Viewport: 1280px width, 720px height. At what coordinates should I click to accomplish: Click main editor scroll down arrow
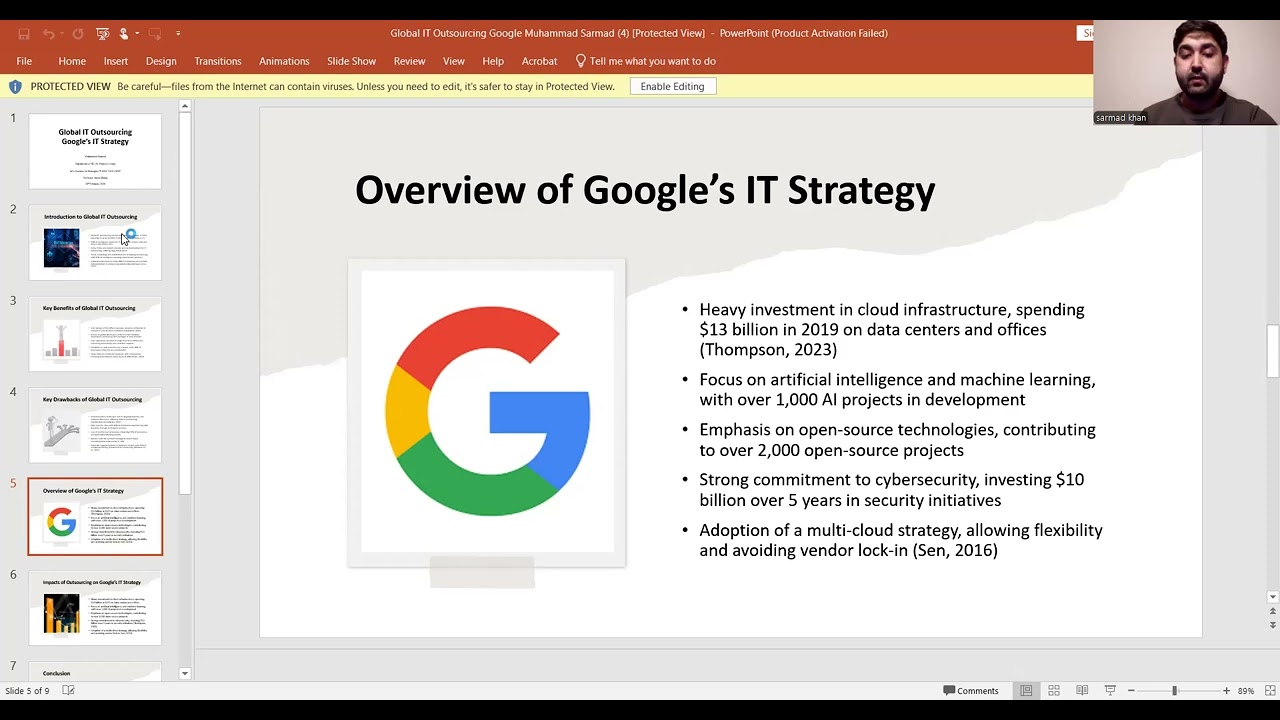click(1273, 597)
